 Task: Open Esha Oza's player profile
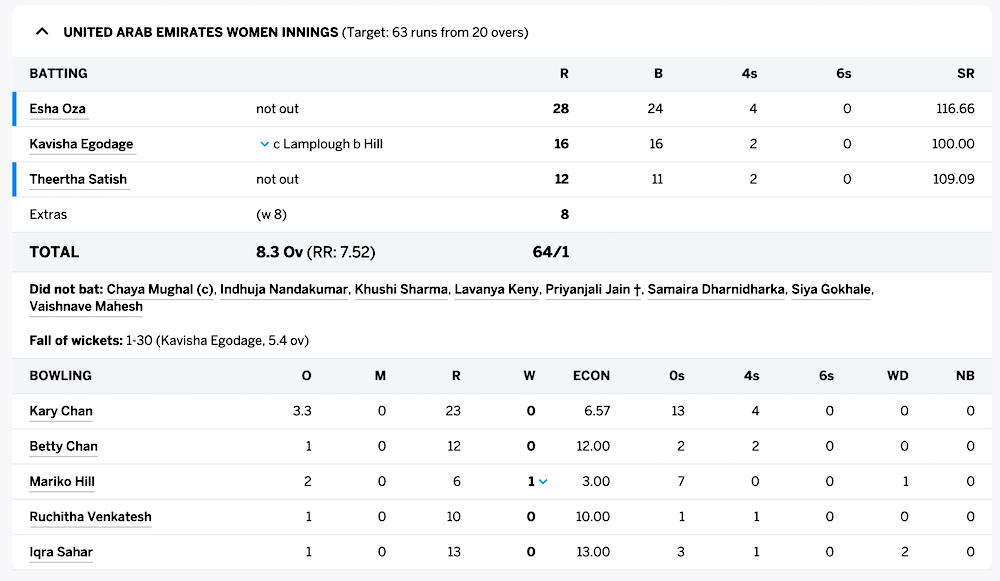click(x=57, y=108)
